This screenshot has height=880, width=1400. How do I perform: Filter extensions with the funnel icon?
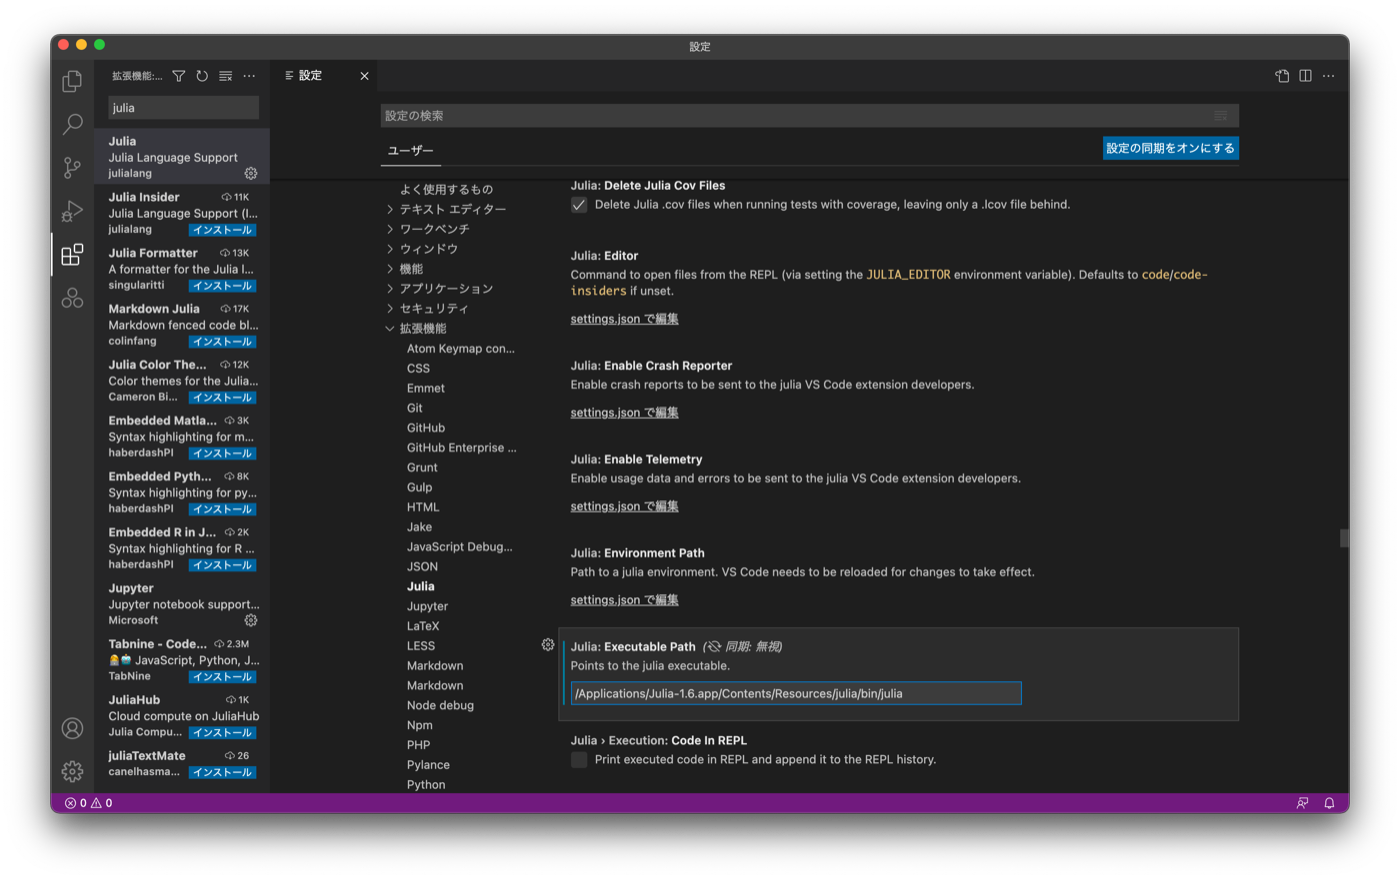[x=179, y=76]
